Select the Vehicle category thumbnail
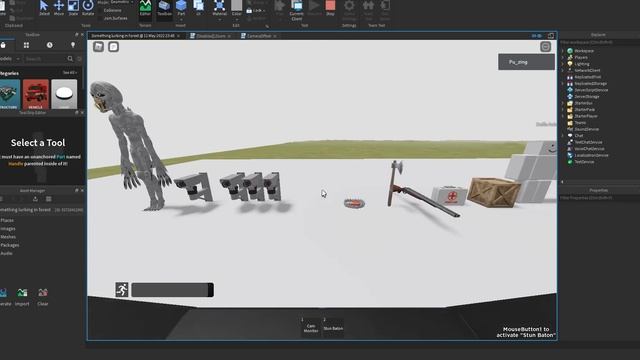 (x=36, y=94)
